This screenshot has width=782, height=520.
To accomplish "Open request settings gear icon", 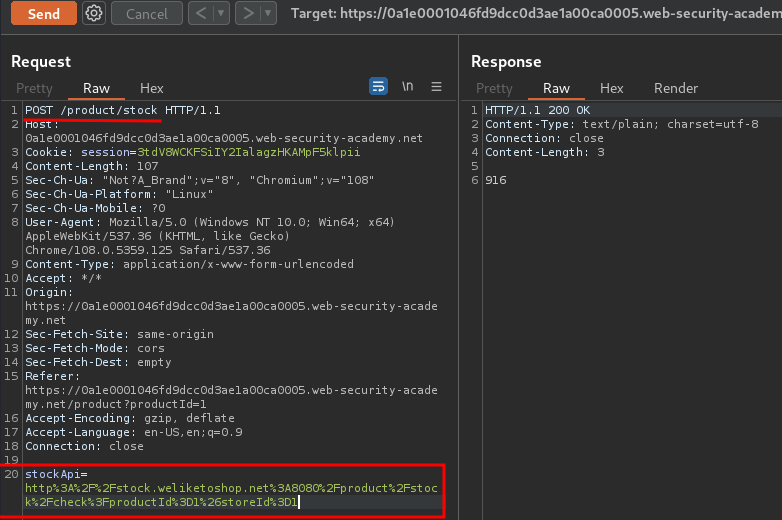I will [94, 13].
